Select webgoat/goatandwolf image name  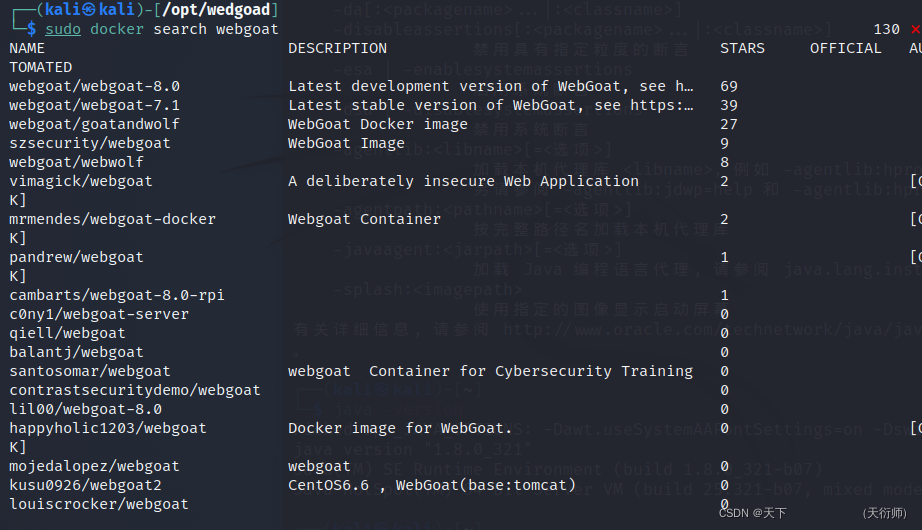95,124
